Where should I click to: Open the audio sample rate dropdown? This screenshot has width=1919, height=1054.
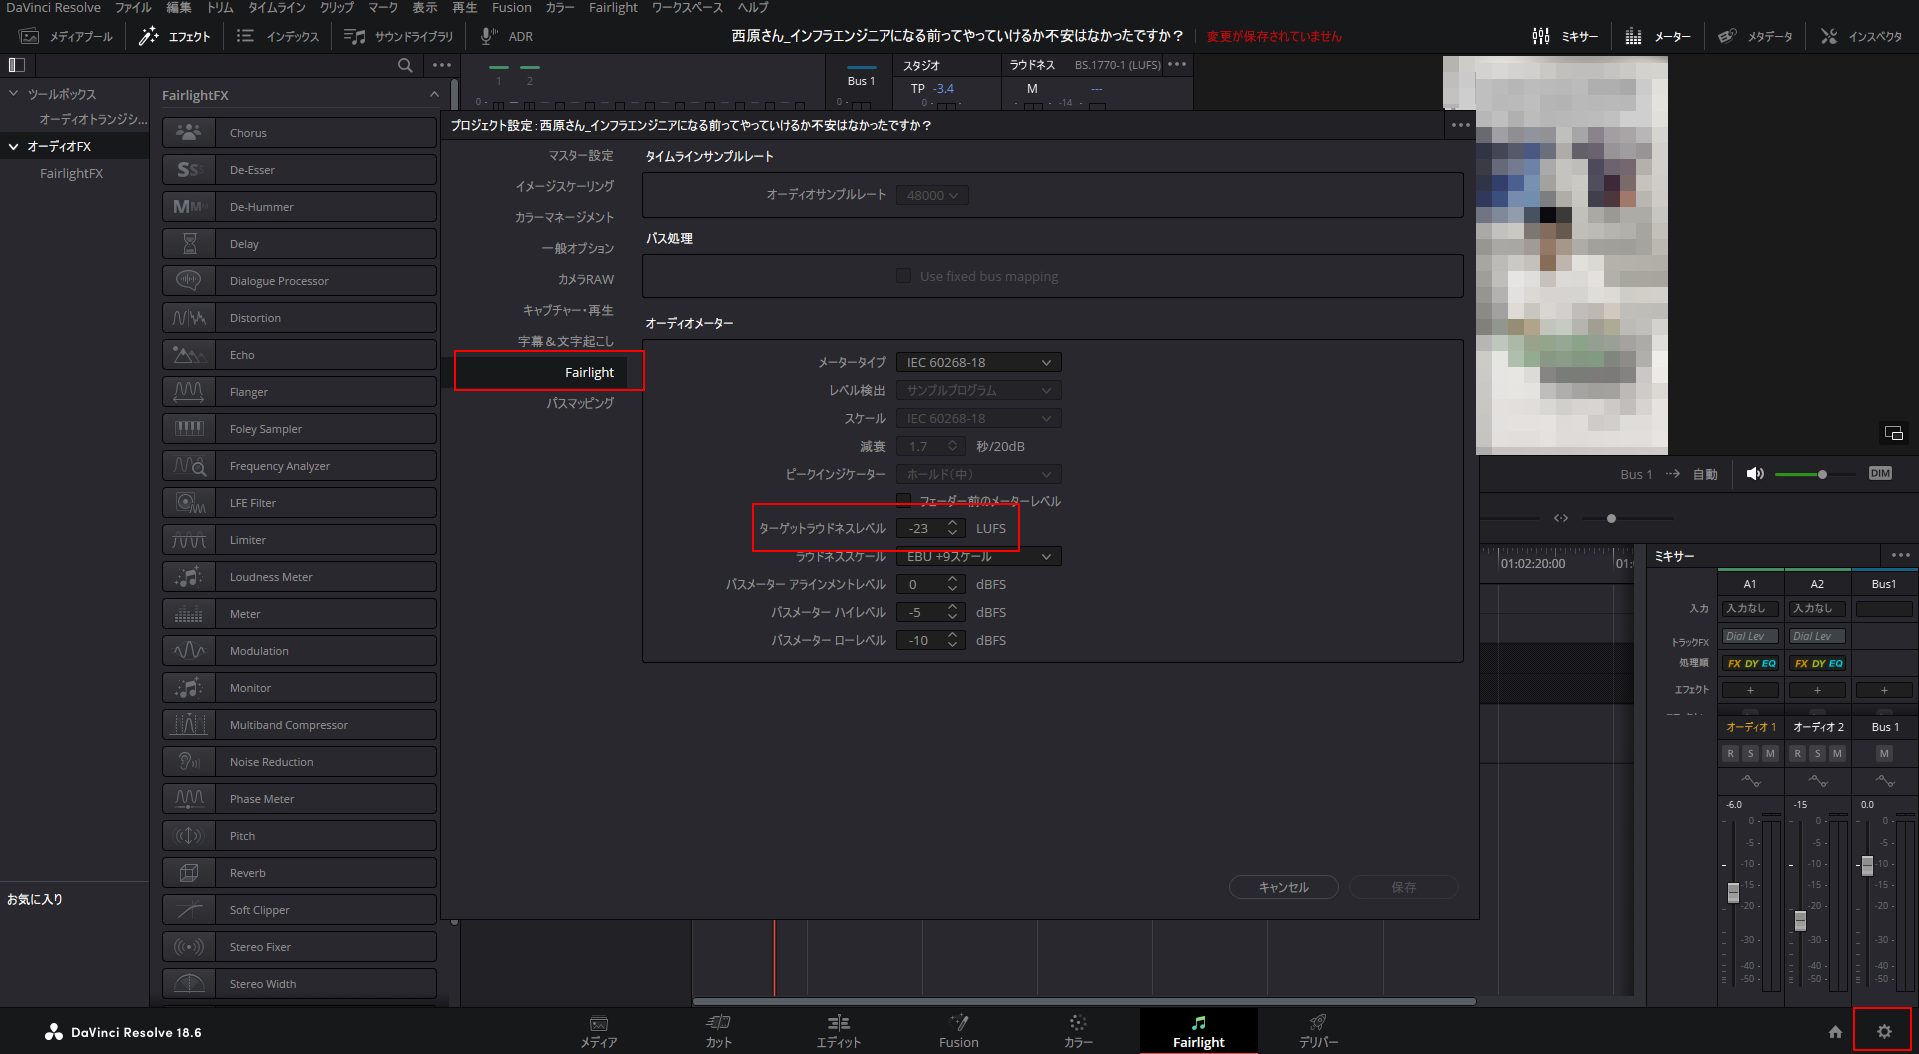pyautogui.click(x=932, y=196)
